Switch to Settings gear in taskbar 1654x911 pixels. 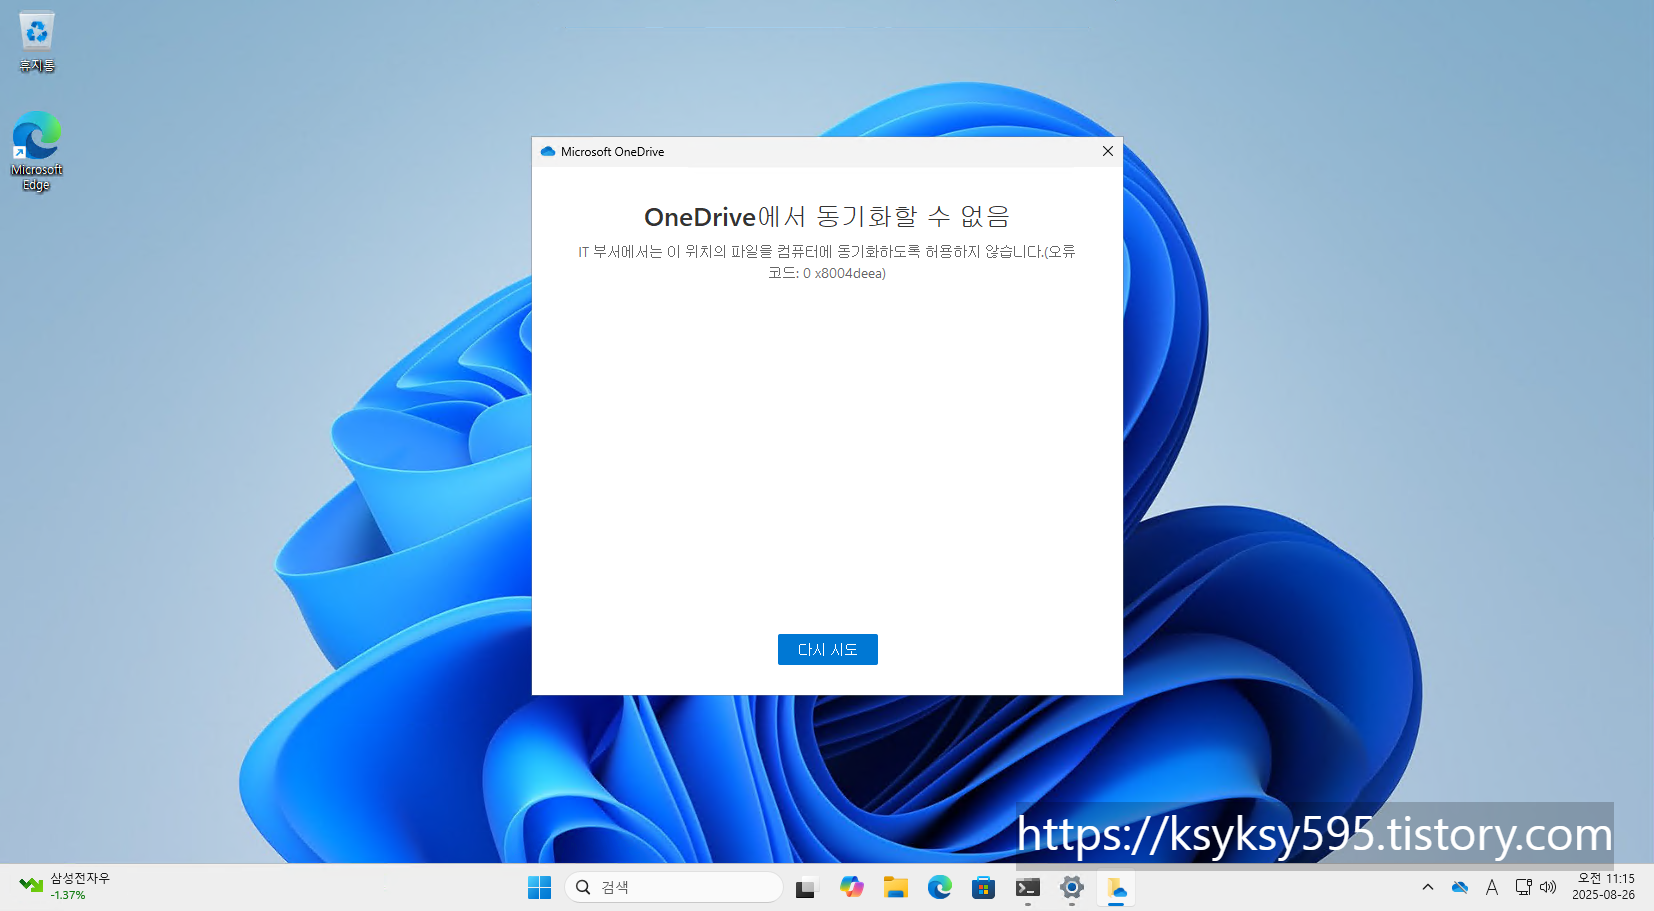click(1071, 887)
